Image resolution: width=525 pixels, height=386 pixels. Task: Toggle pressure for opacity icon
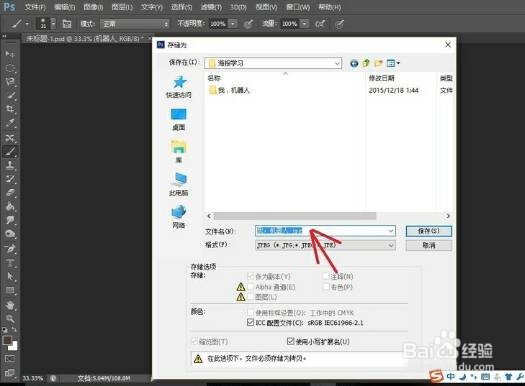248,24
